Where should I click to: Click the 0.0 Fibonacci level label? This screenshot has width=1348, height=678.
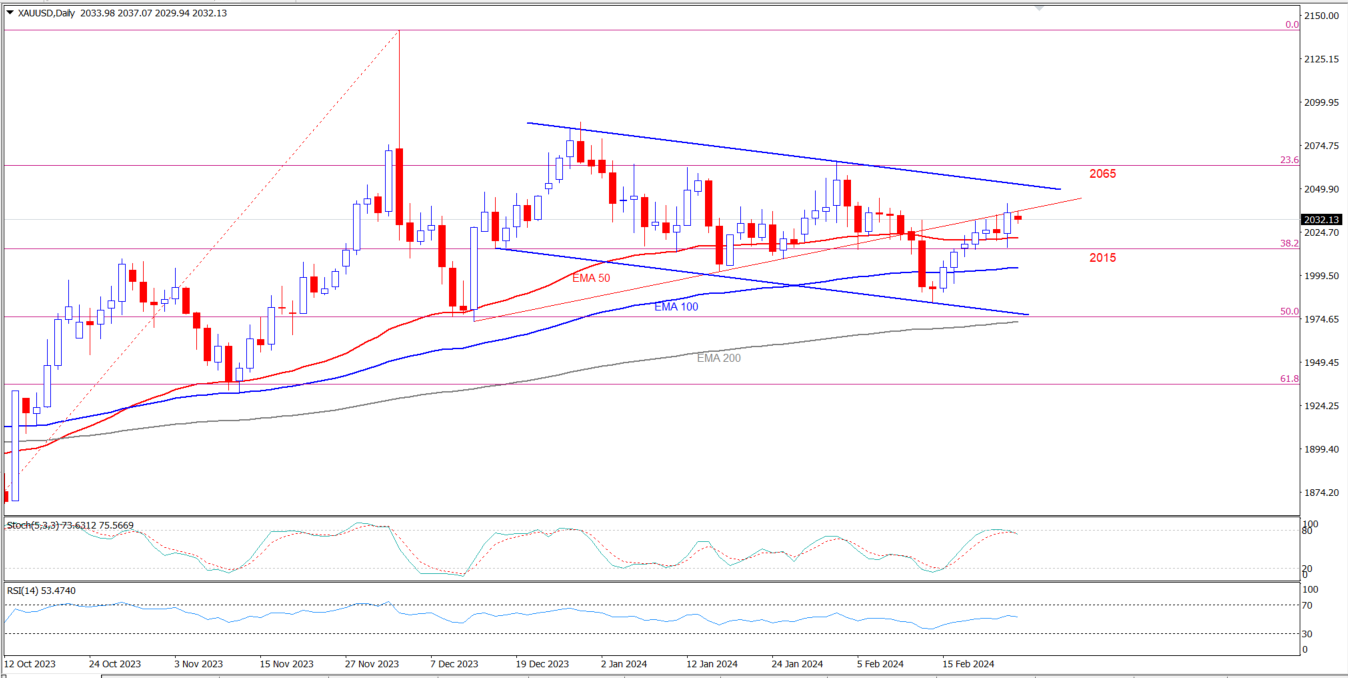[1291, 24]
